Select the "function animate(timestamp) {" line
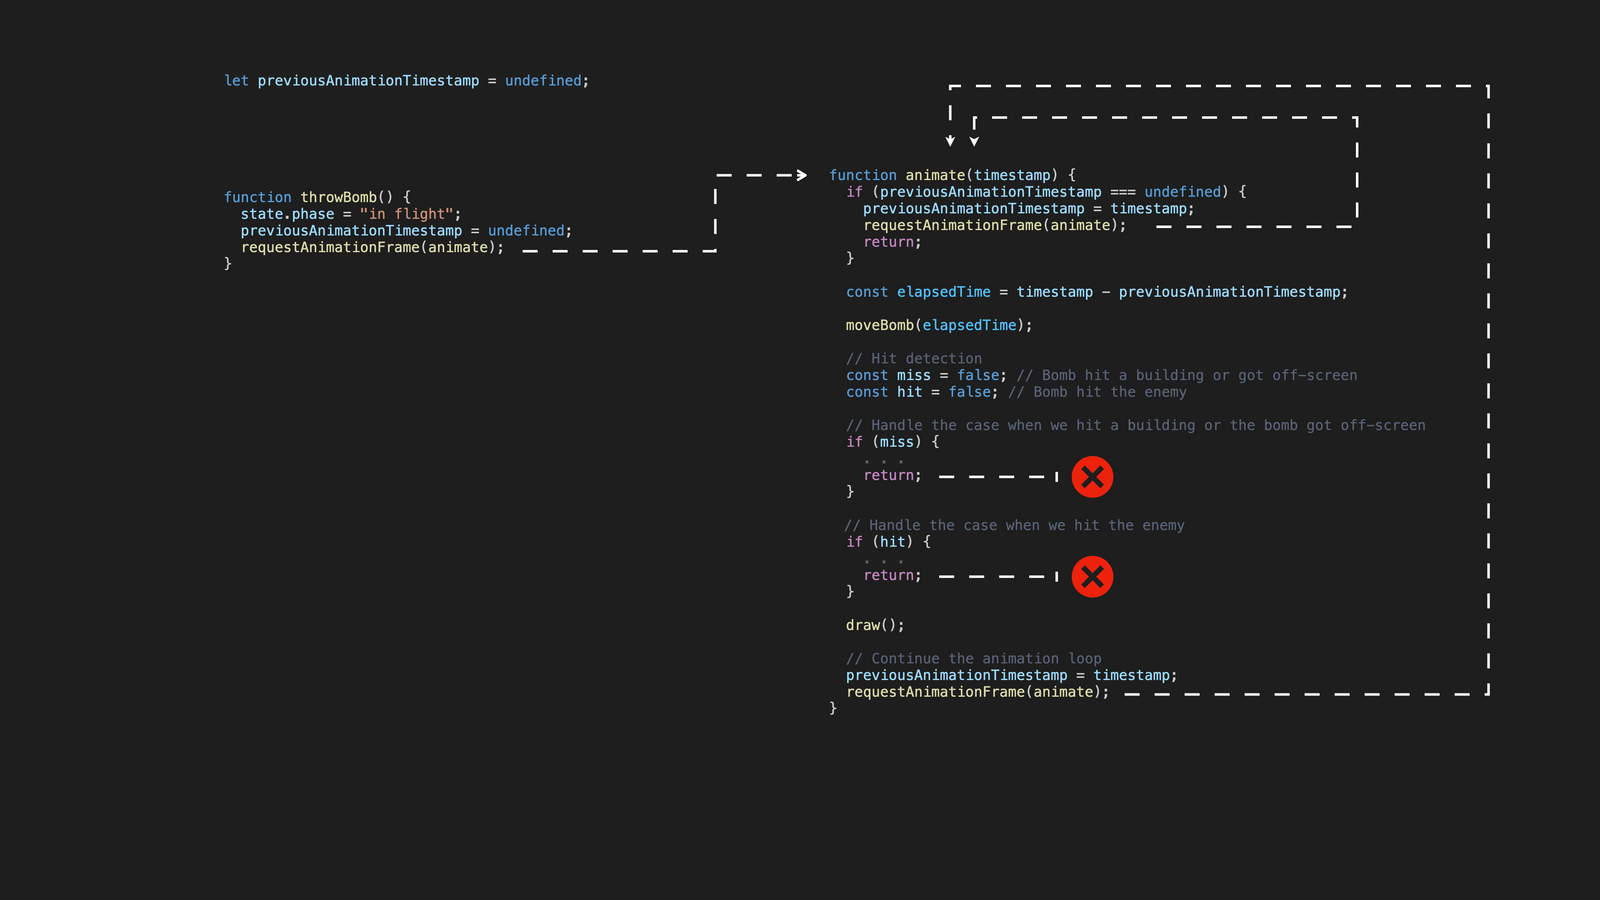 [x=952, y=175]
